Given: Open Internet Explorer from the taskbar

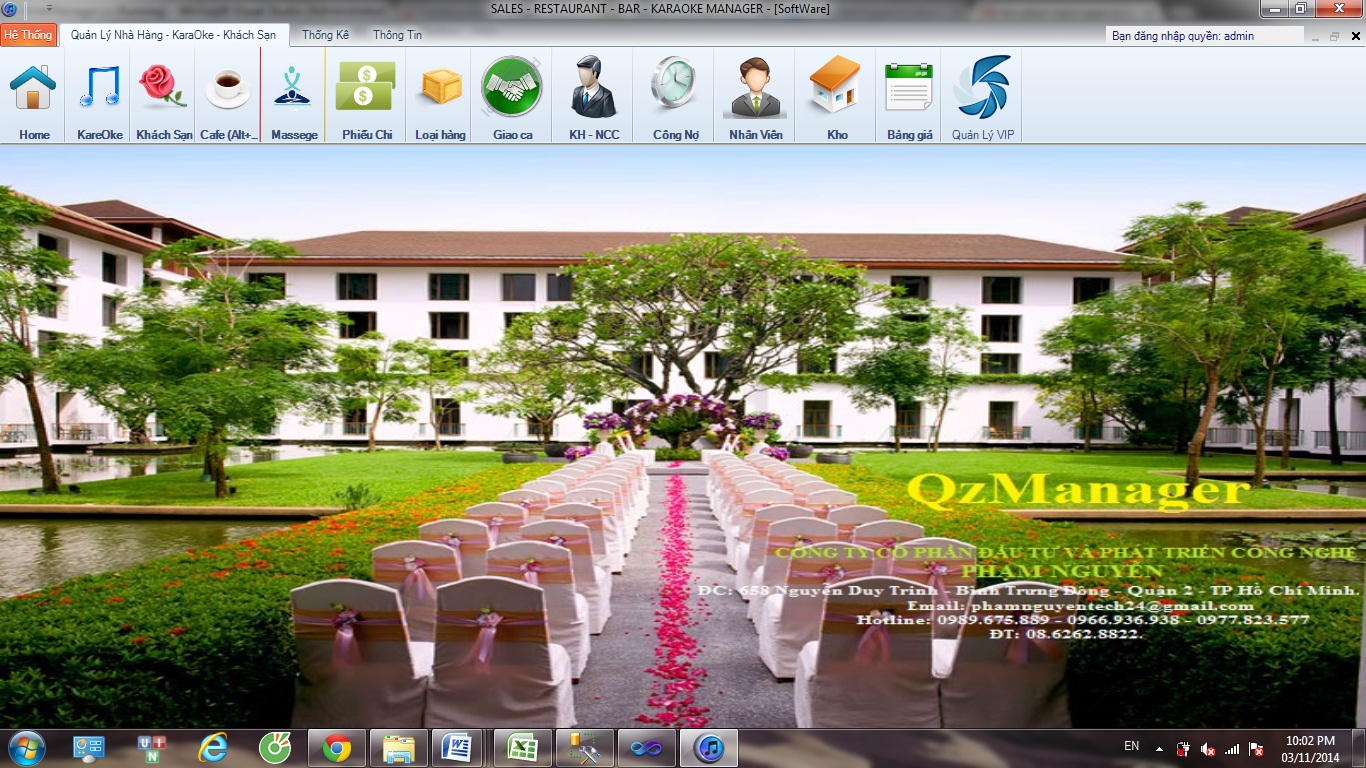Looking at the screenshot, I should point(213,748).
